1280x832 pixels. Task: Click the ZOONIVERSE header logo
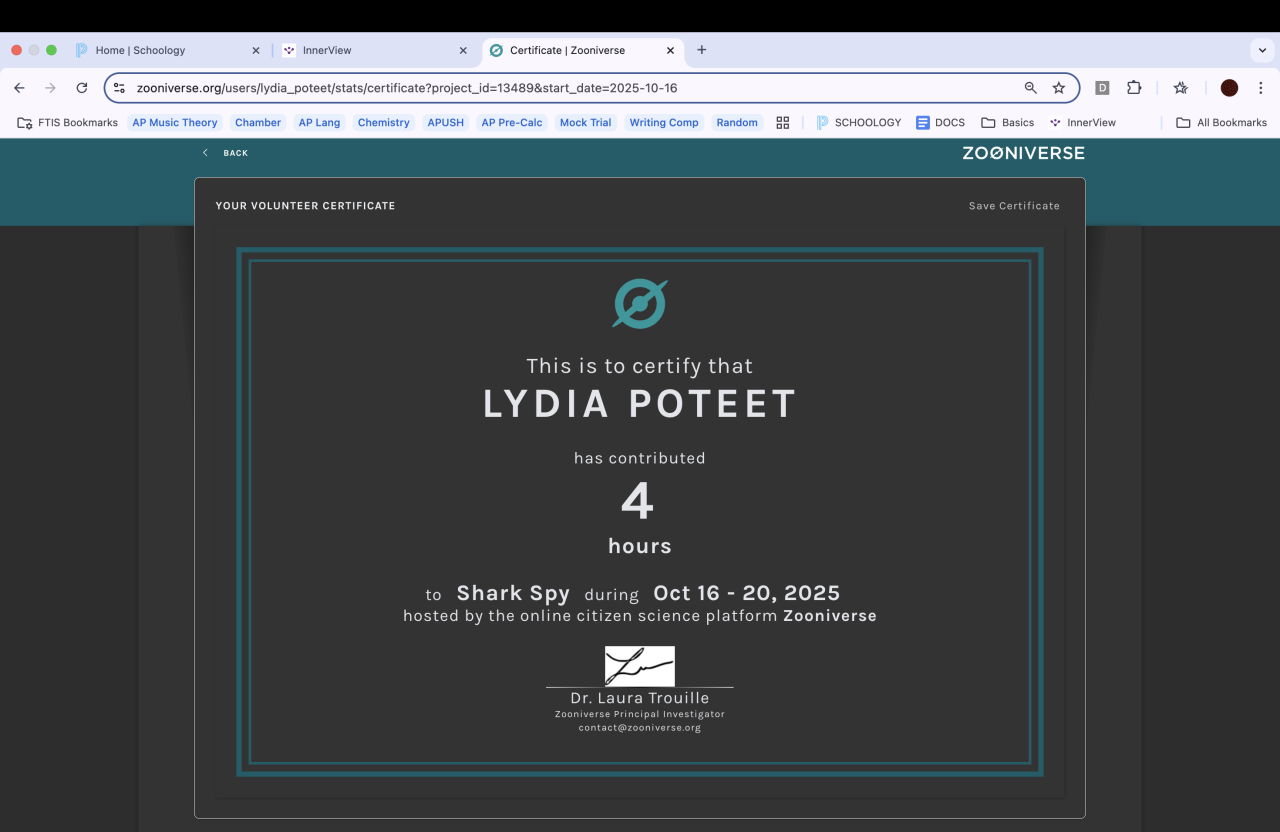[x=1023, y=153]
